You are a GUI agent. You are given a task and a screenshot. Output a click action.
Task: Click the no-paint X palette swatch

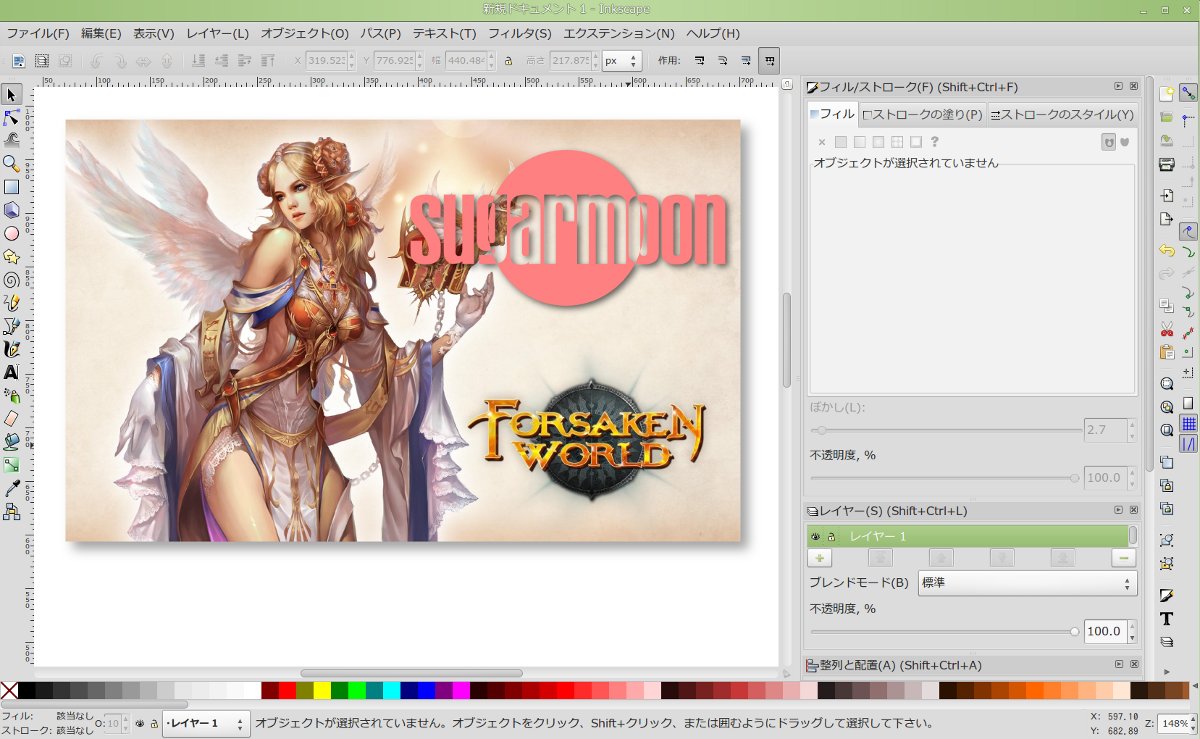pyautogui.click(x=9, y=690)
